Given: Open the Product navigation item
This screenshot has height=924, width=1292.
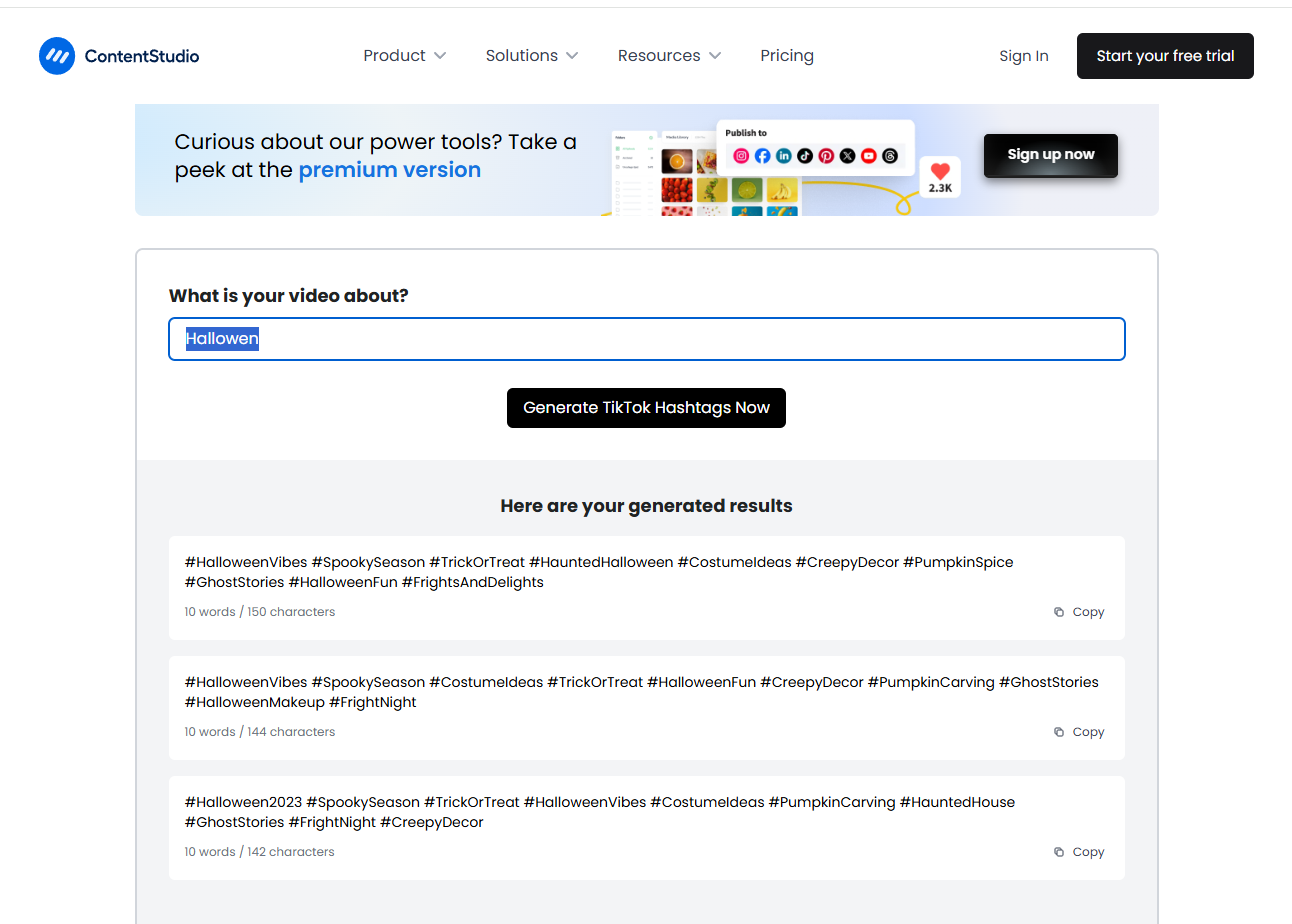Looking at the screenshot, I should click(x=394, y=56).
